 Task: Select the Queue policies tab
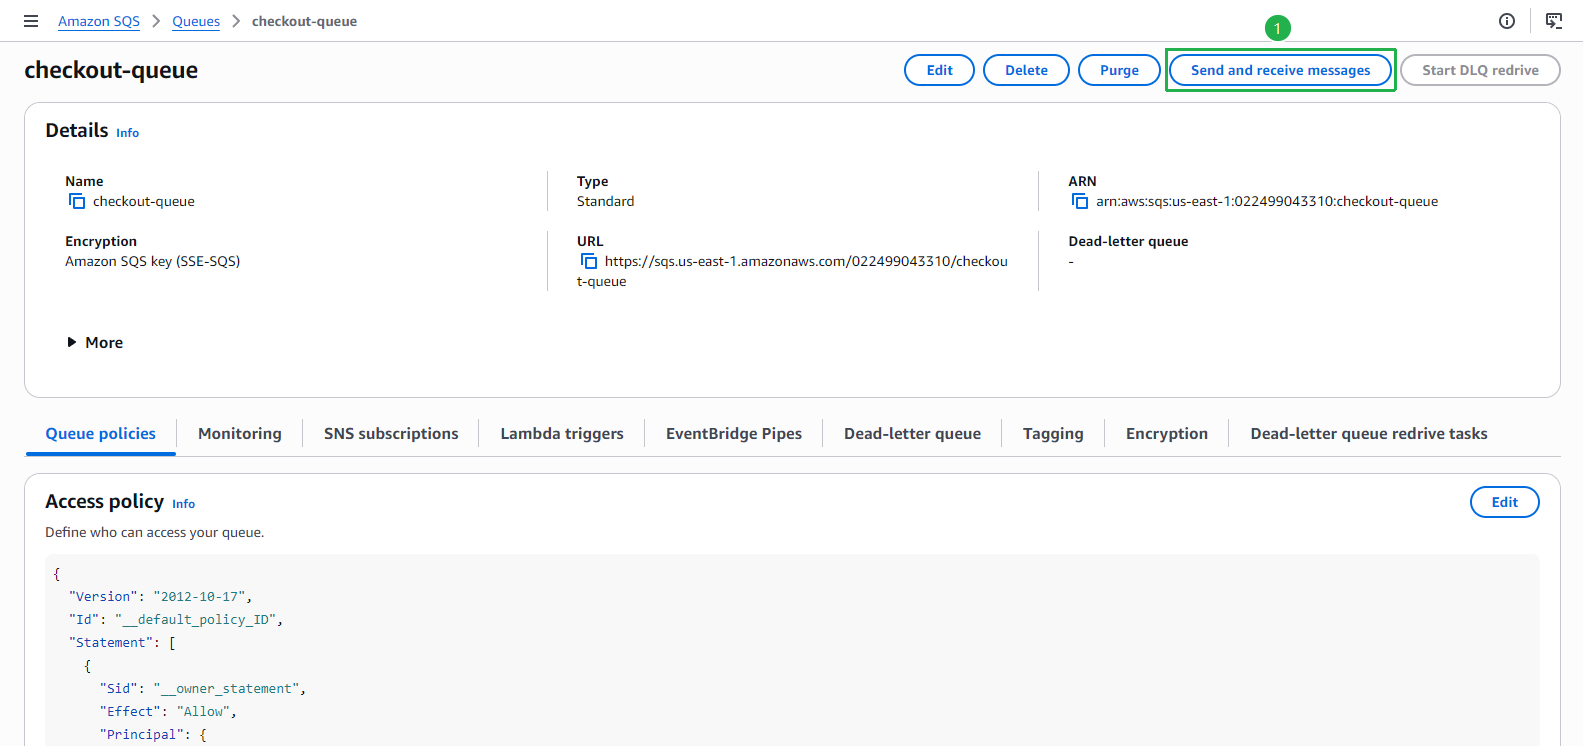(x=101, y=434)
